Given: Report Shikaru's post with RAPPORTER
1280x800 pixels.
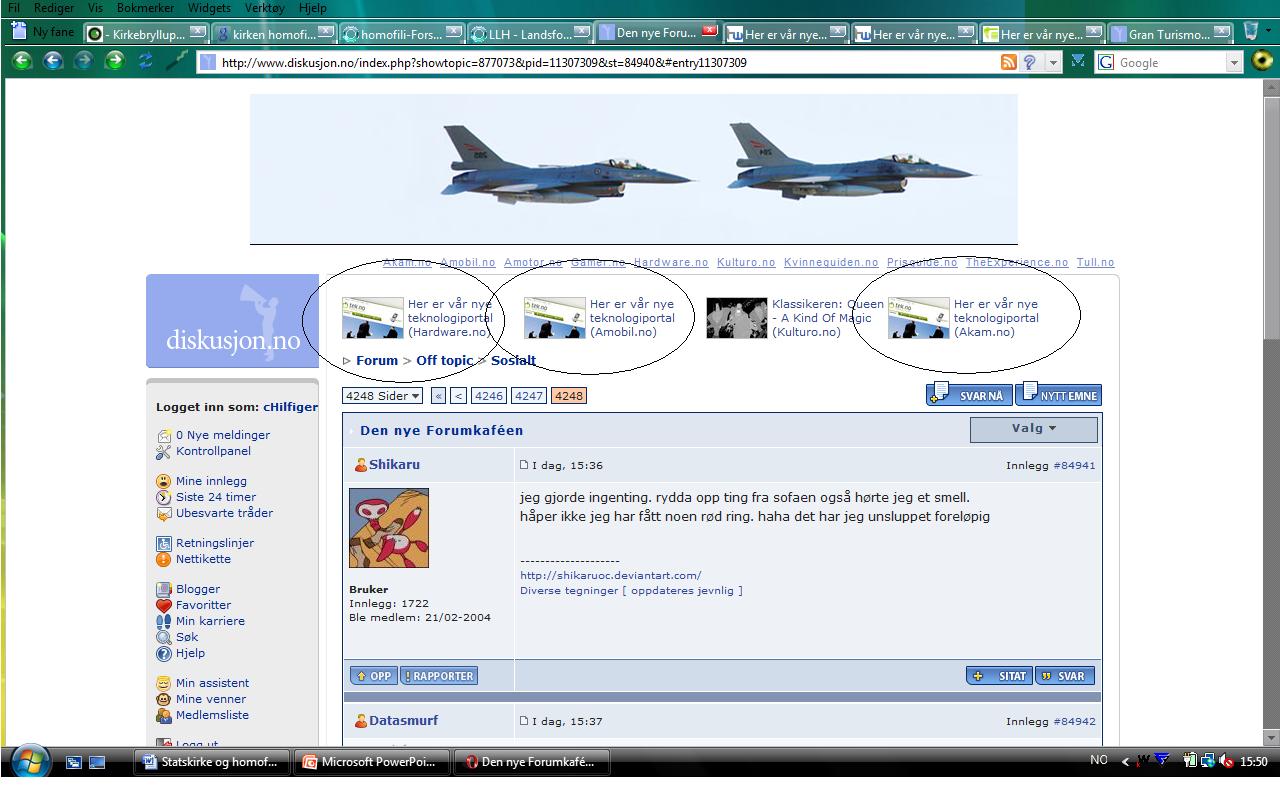Looking at the screenshot, I should coord(439,676).
